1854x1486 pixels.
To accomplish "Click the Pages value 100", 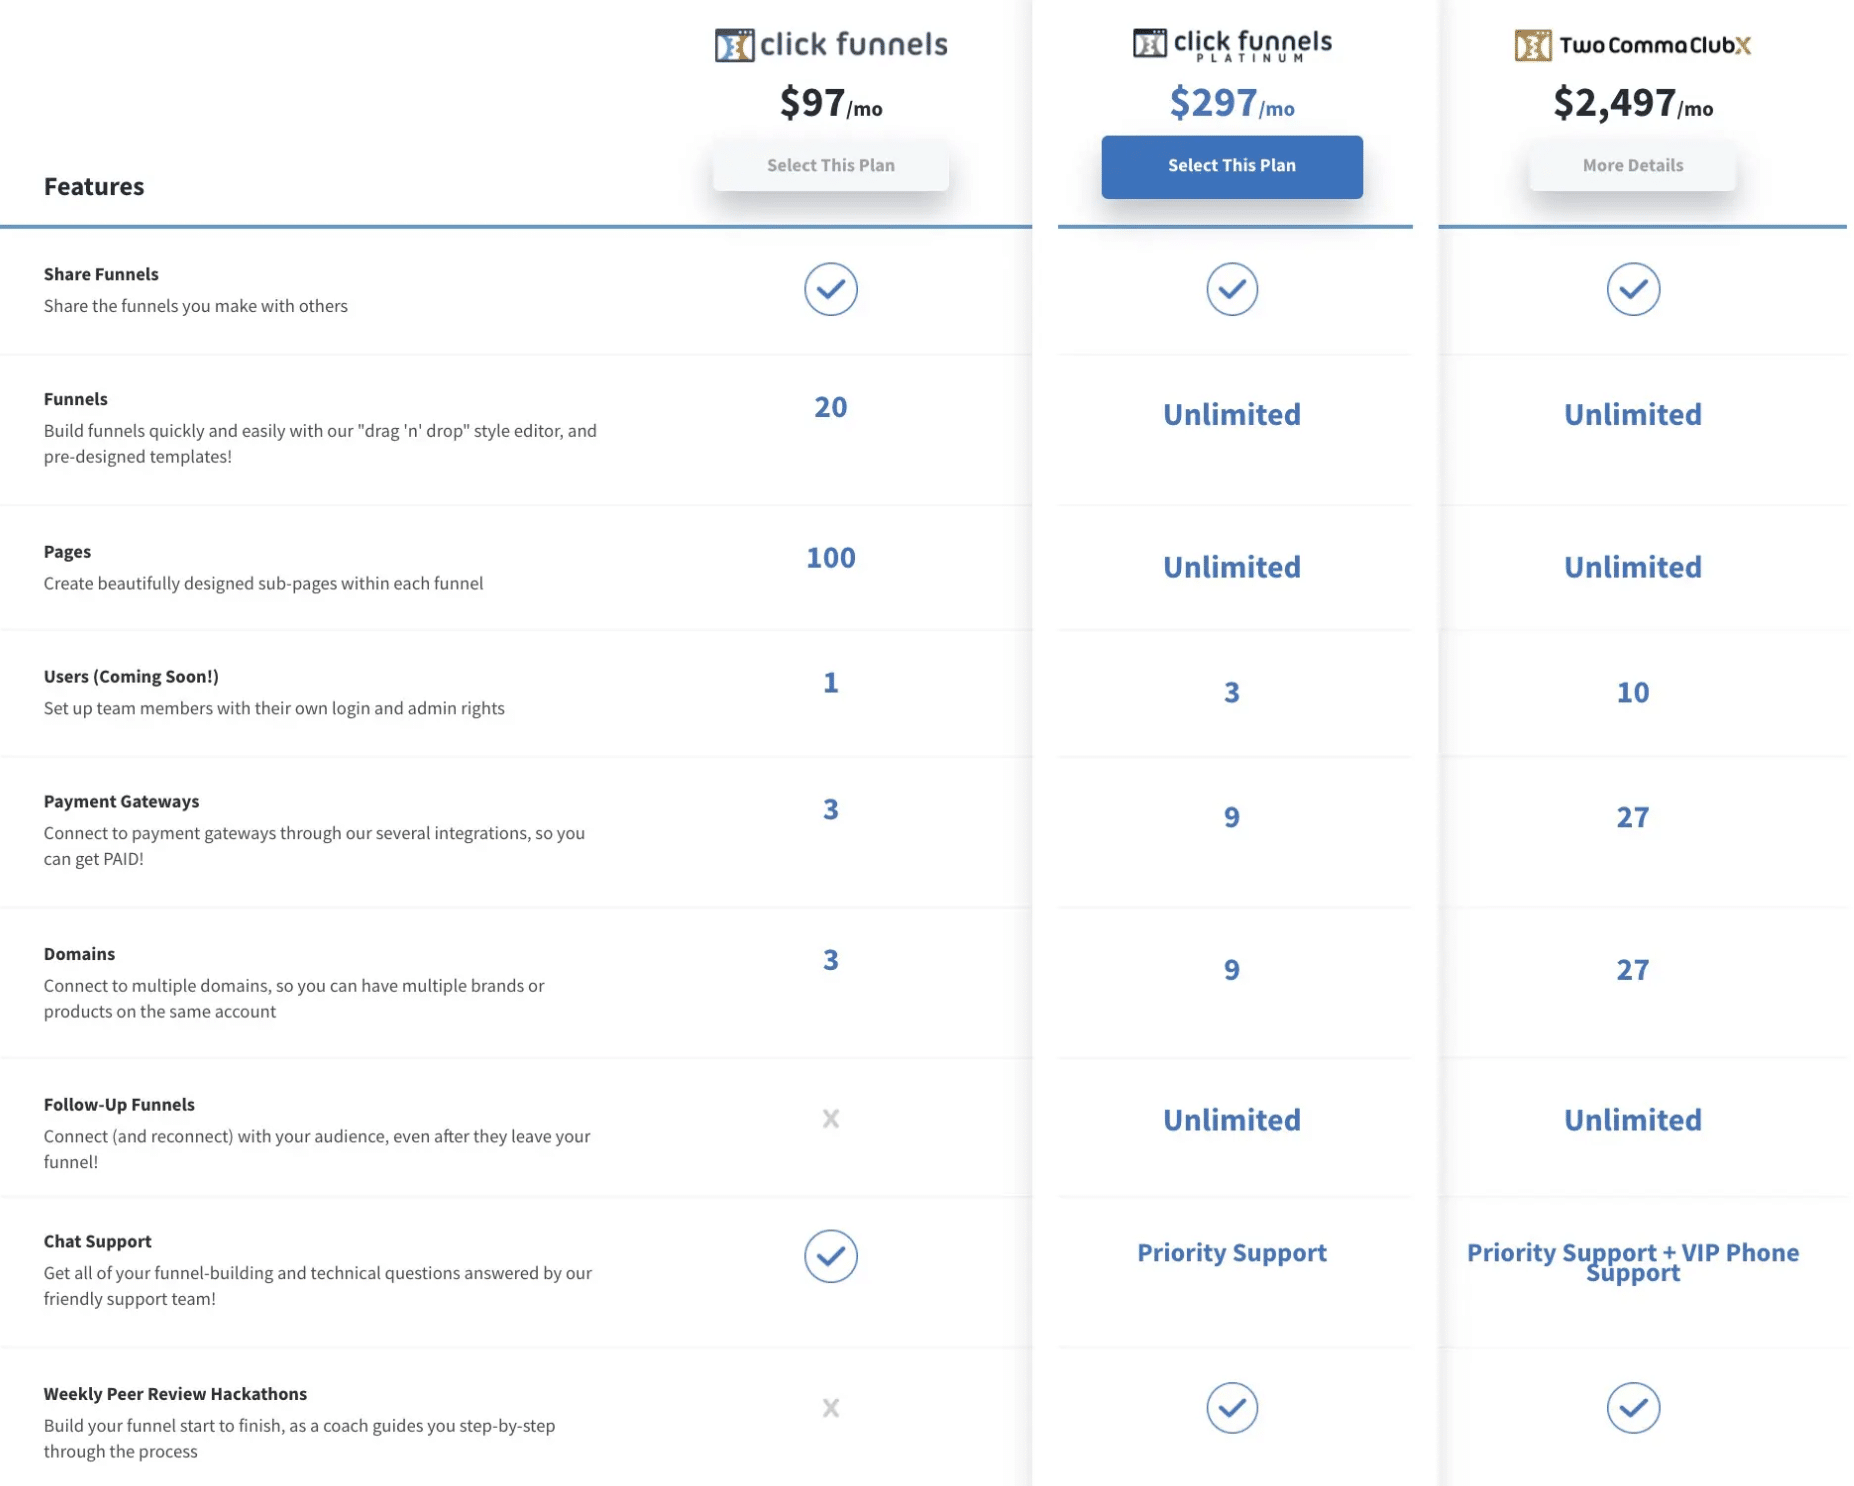I will pos(831,558).
